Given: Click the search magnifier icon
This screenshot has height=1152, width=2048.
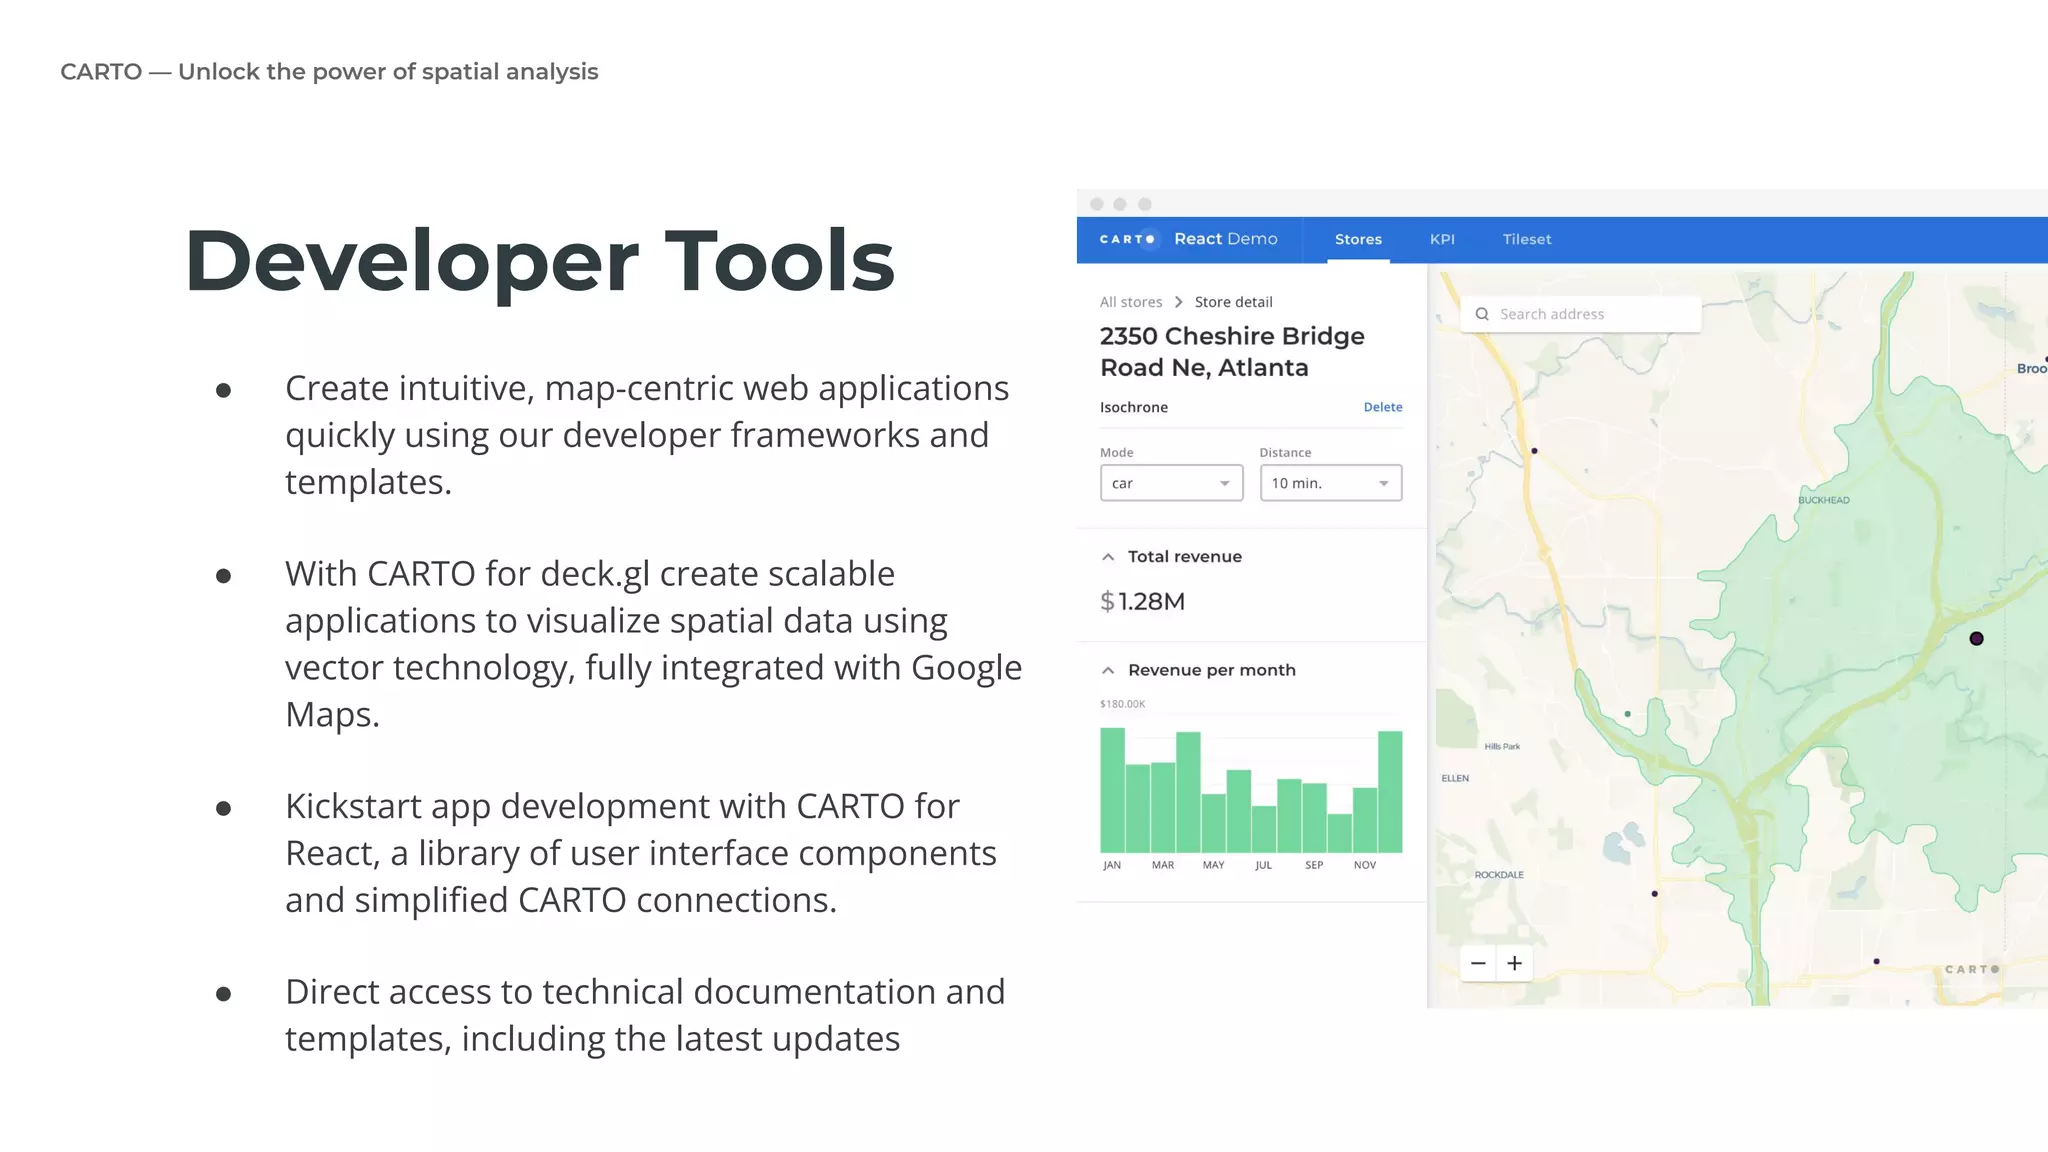Looking at the screenshot, I should pos(1482,314).
